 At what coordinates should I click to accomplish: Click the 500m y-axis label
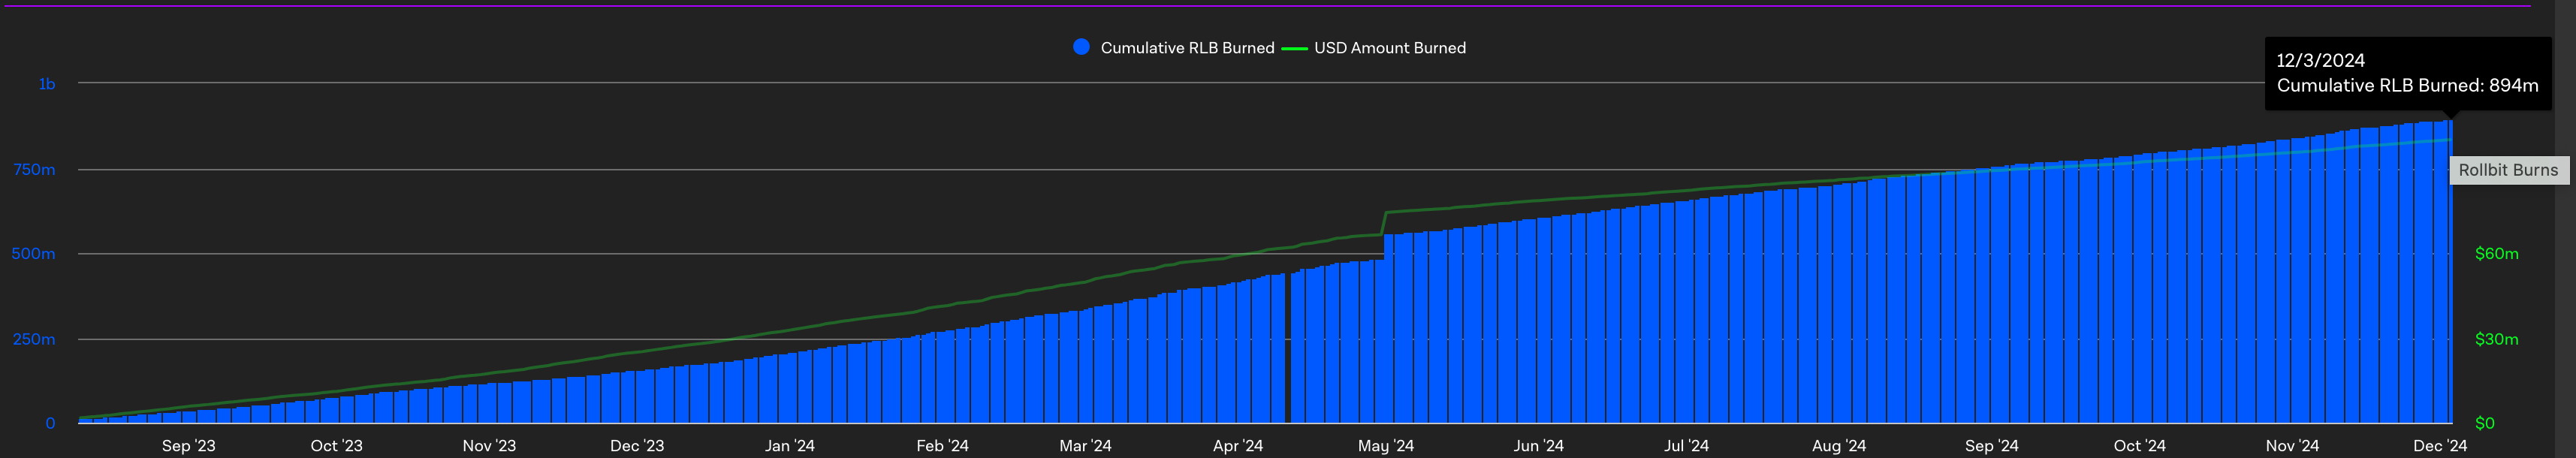[33, 254]
